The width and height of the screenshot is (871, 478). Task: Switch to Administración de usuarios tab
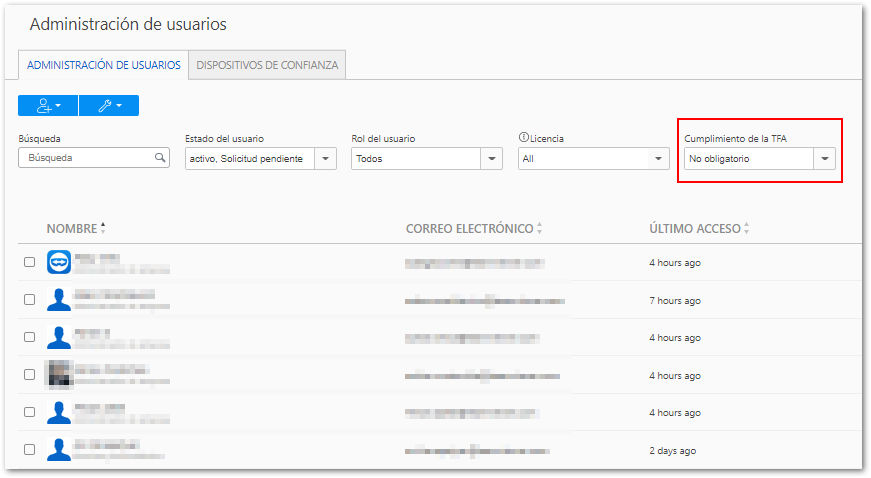click(x=104, y=65)
